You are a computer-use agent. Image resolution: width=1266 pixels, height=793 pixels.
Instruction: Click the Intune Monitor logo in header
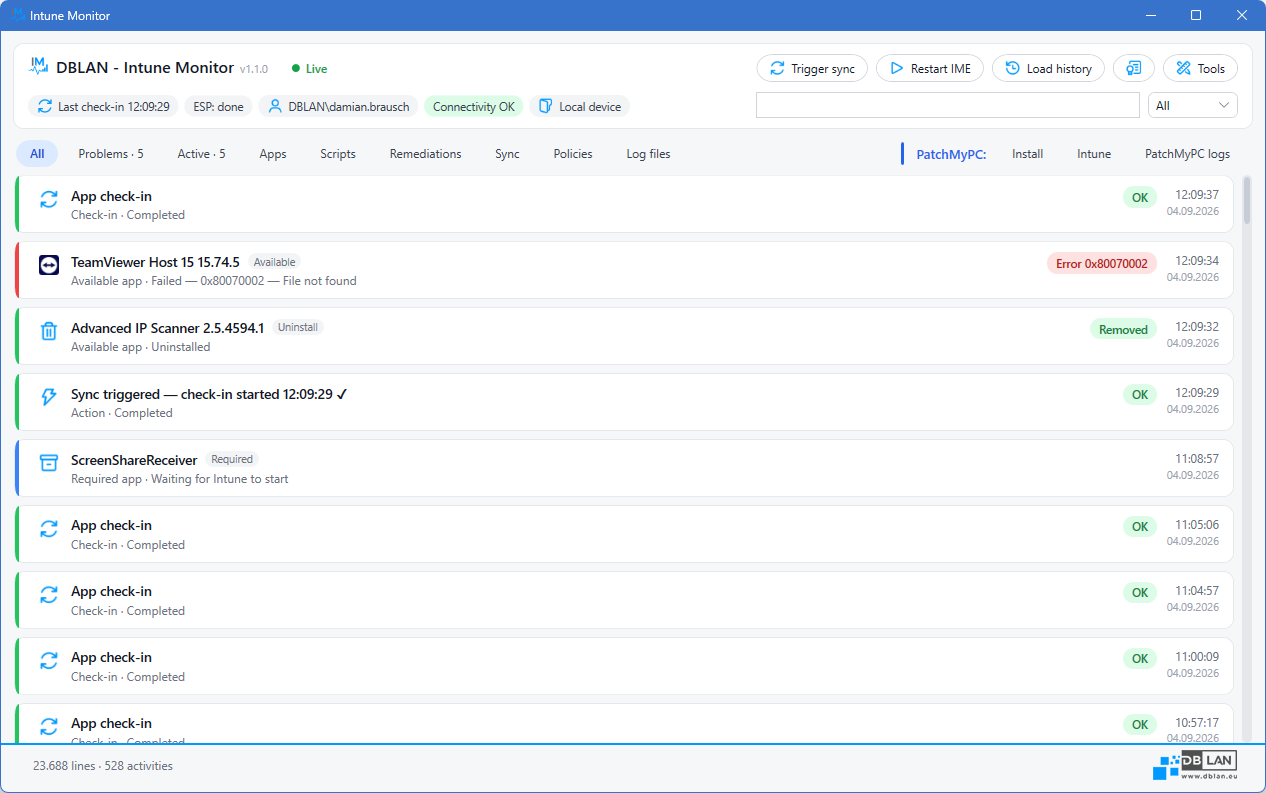coord(39,67)
